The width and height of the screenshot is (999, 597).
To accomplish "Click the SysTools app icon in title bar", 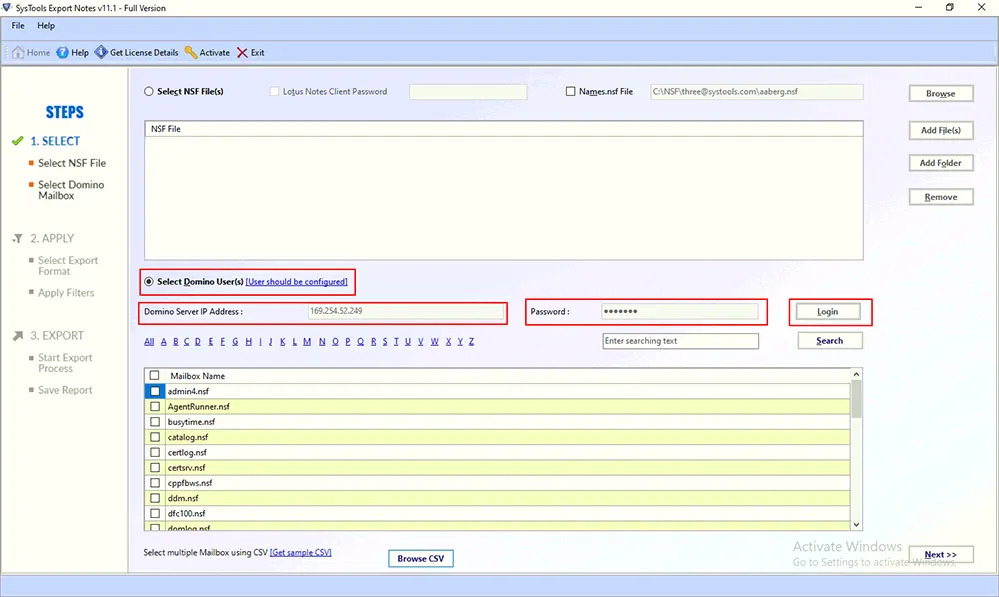I will point(7,8).
